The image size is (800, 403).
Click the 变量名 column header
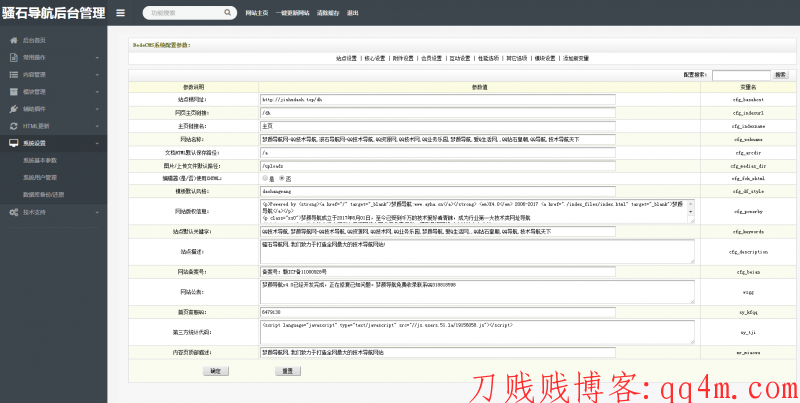tap(748, 87)
